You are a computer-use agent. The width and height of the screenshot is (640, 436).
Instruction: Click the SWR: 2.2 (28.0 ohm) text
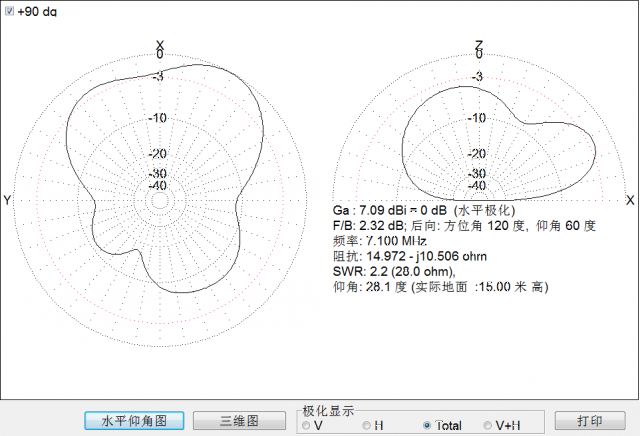point(394,271)
